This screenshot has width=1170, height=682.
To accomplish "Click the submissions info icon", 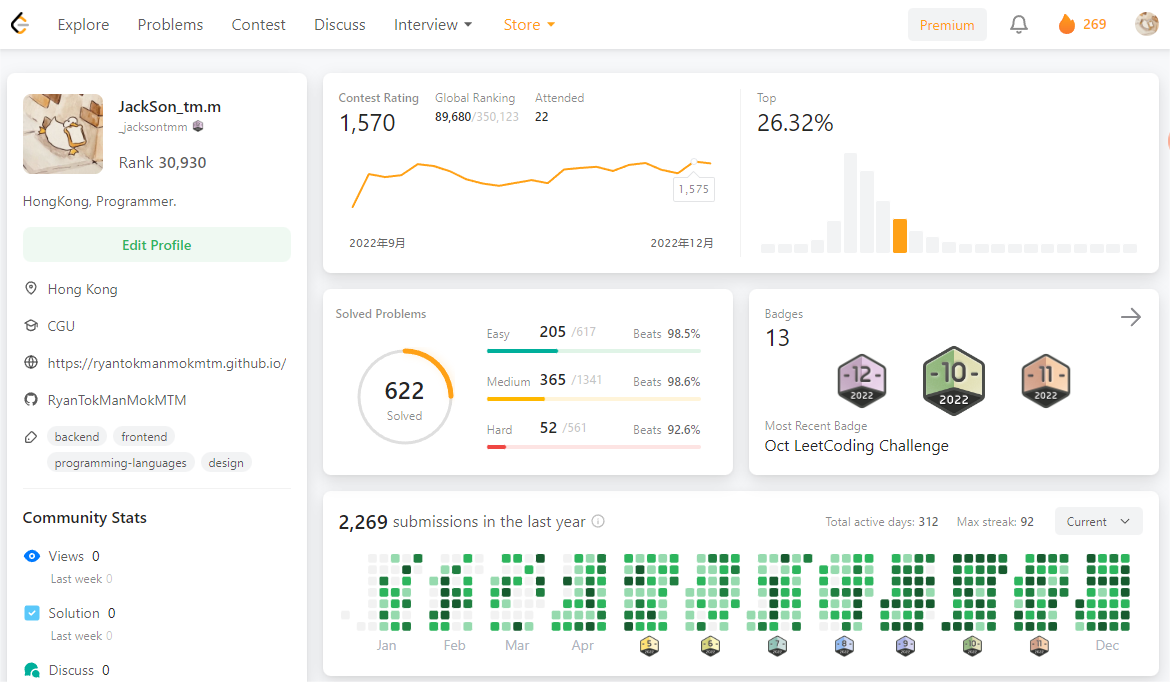I will click(598, 521).
